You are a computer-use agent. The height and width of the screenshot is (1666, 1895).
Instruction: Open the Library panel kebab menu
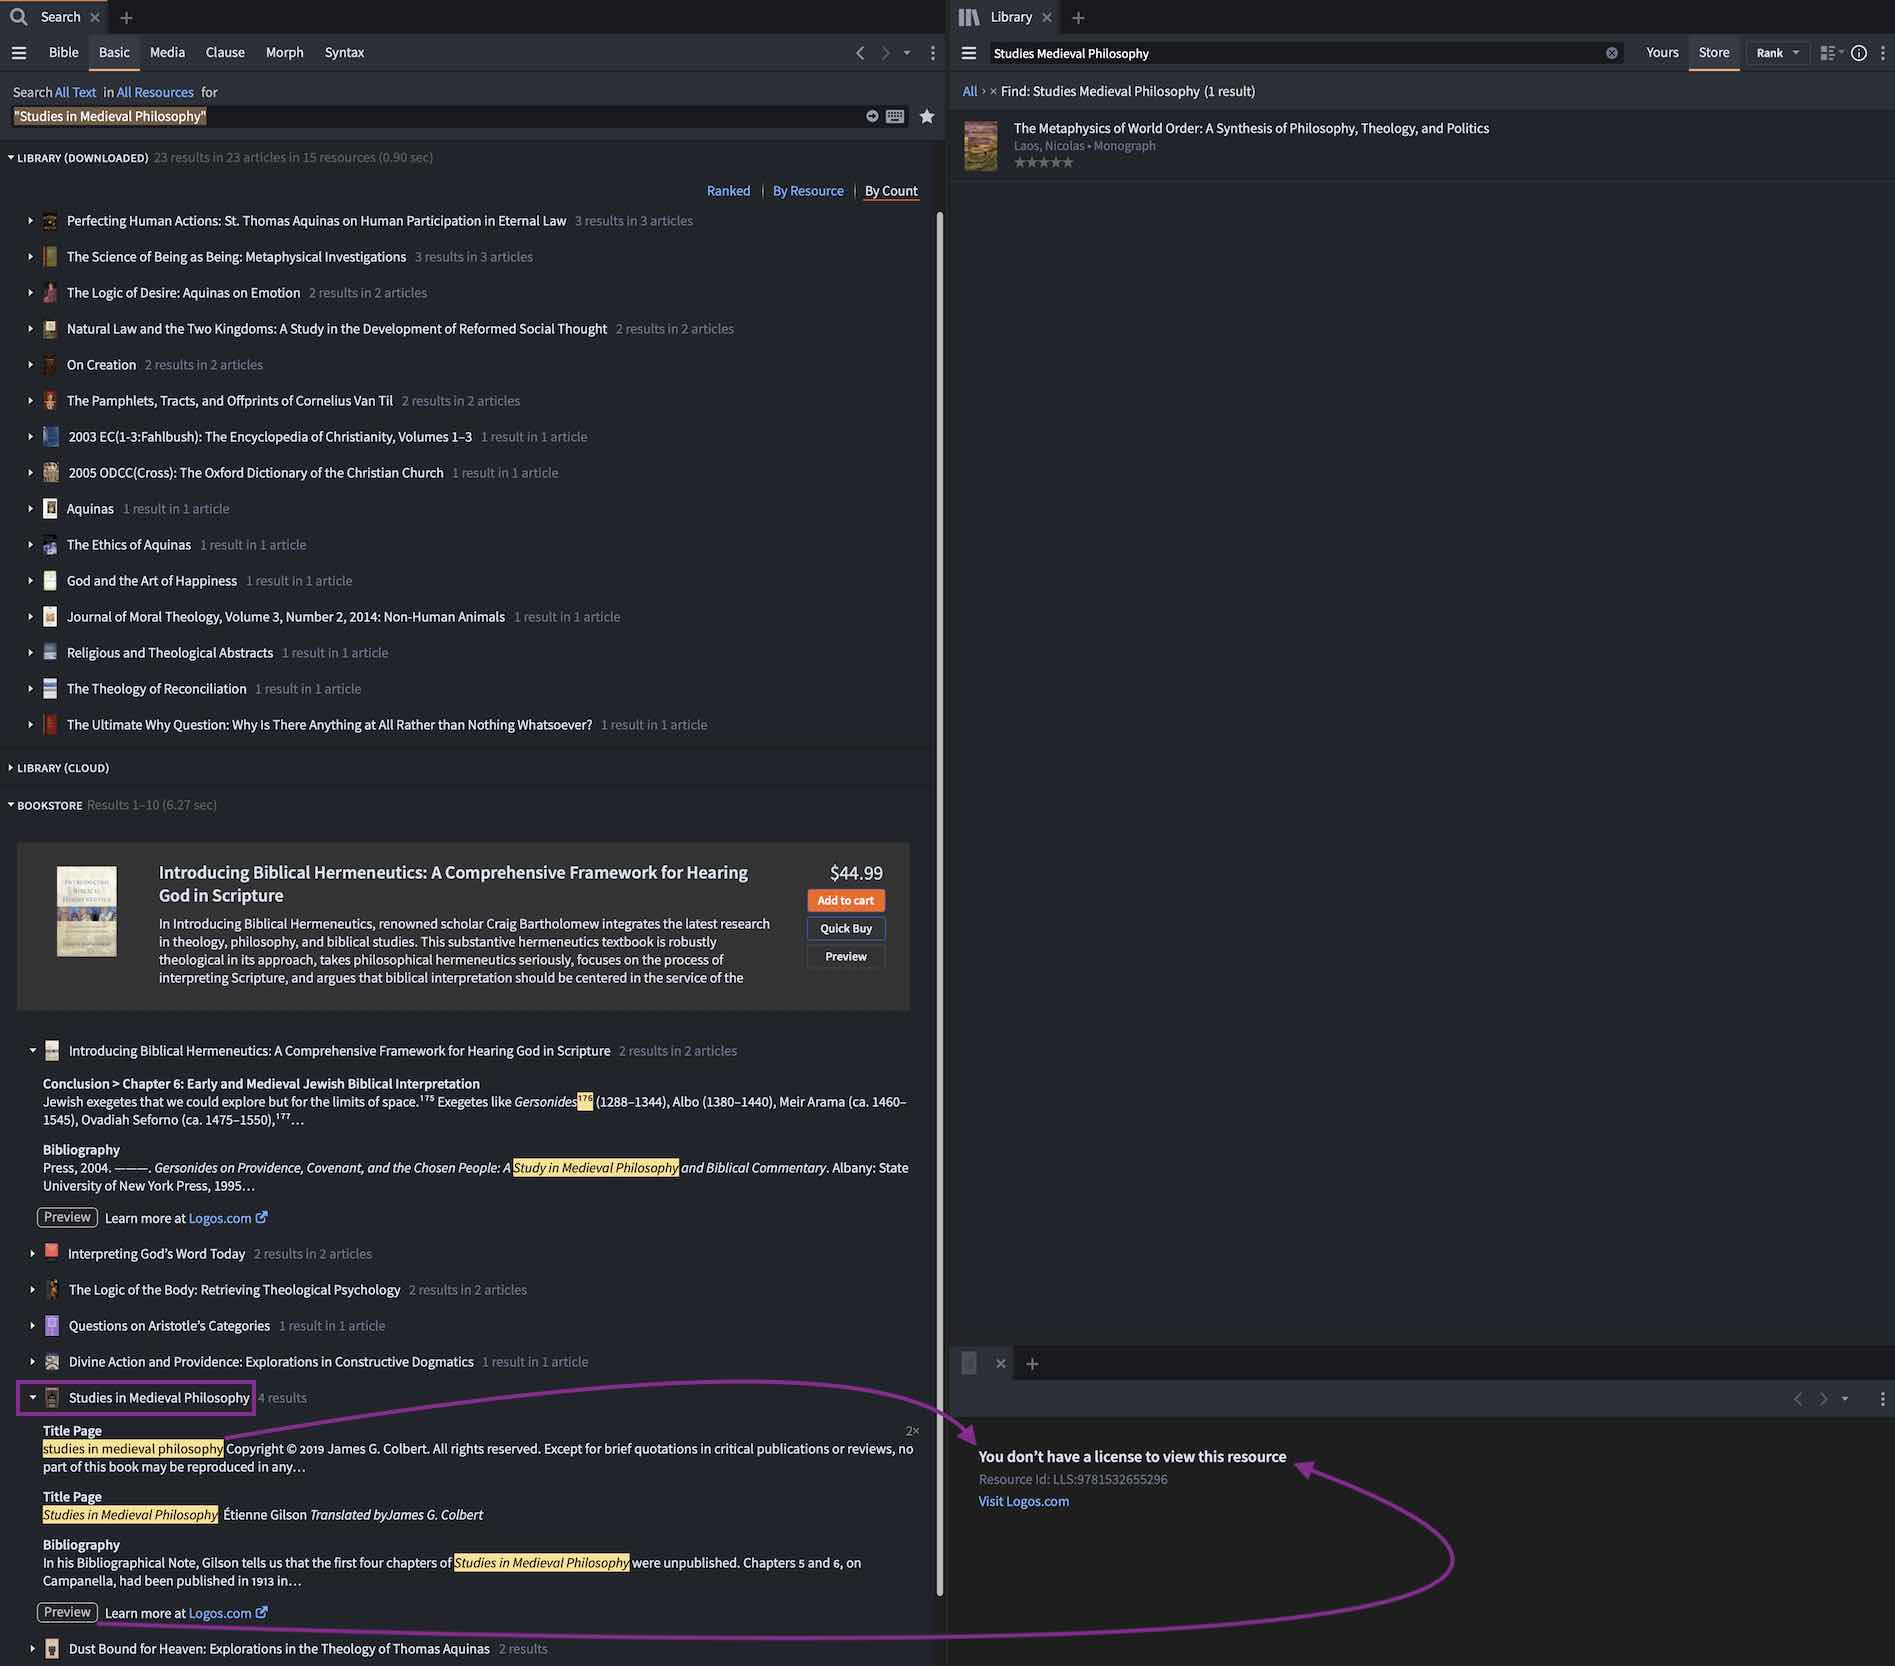coord(1883,53)
